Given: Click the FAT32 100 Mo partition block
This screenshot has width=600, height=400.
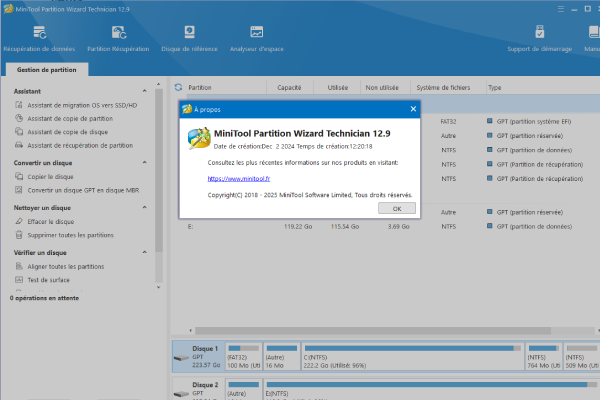Looking at the screenshot, I should click(x=243, y=356).
